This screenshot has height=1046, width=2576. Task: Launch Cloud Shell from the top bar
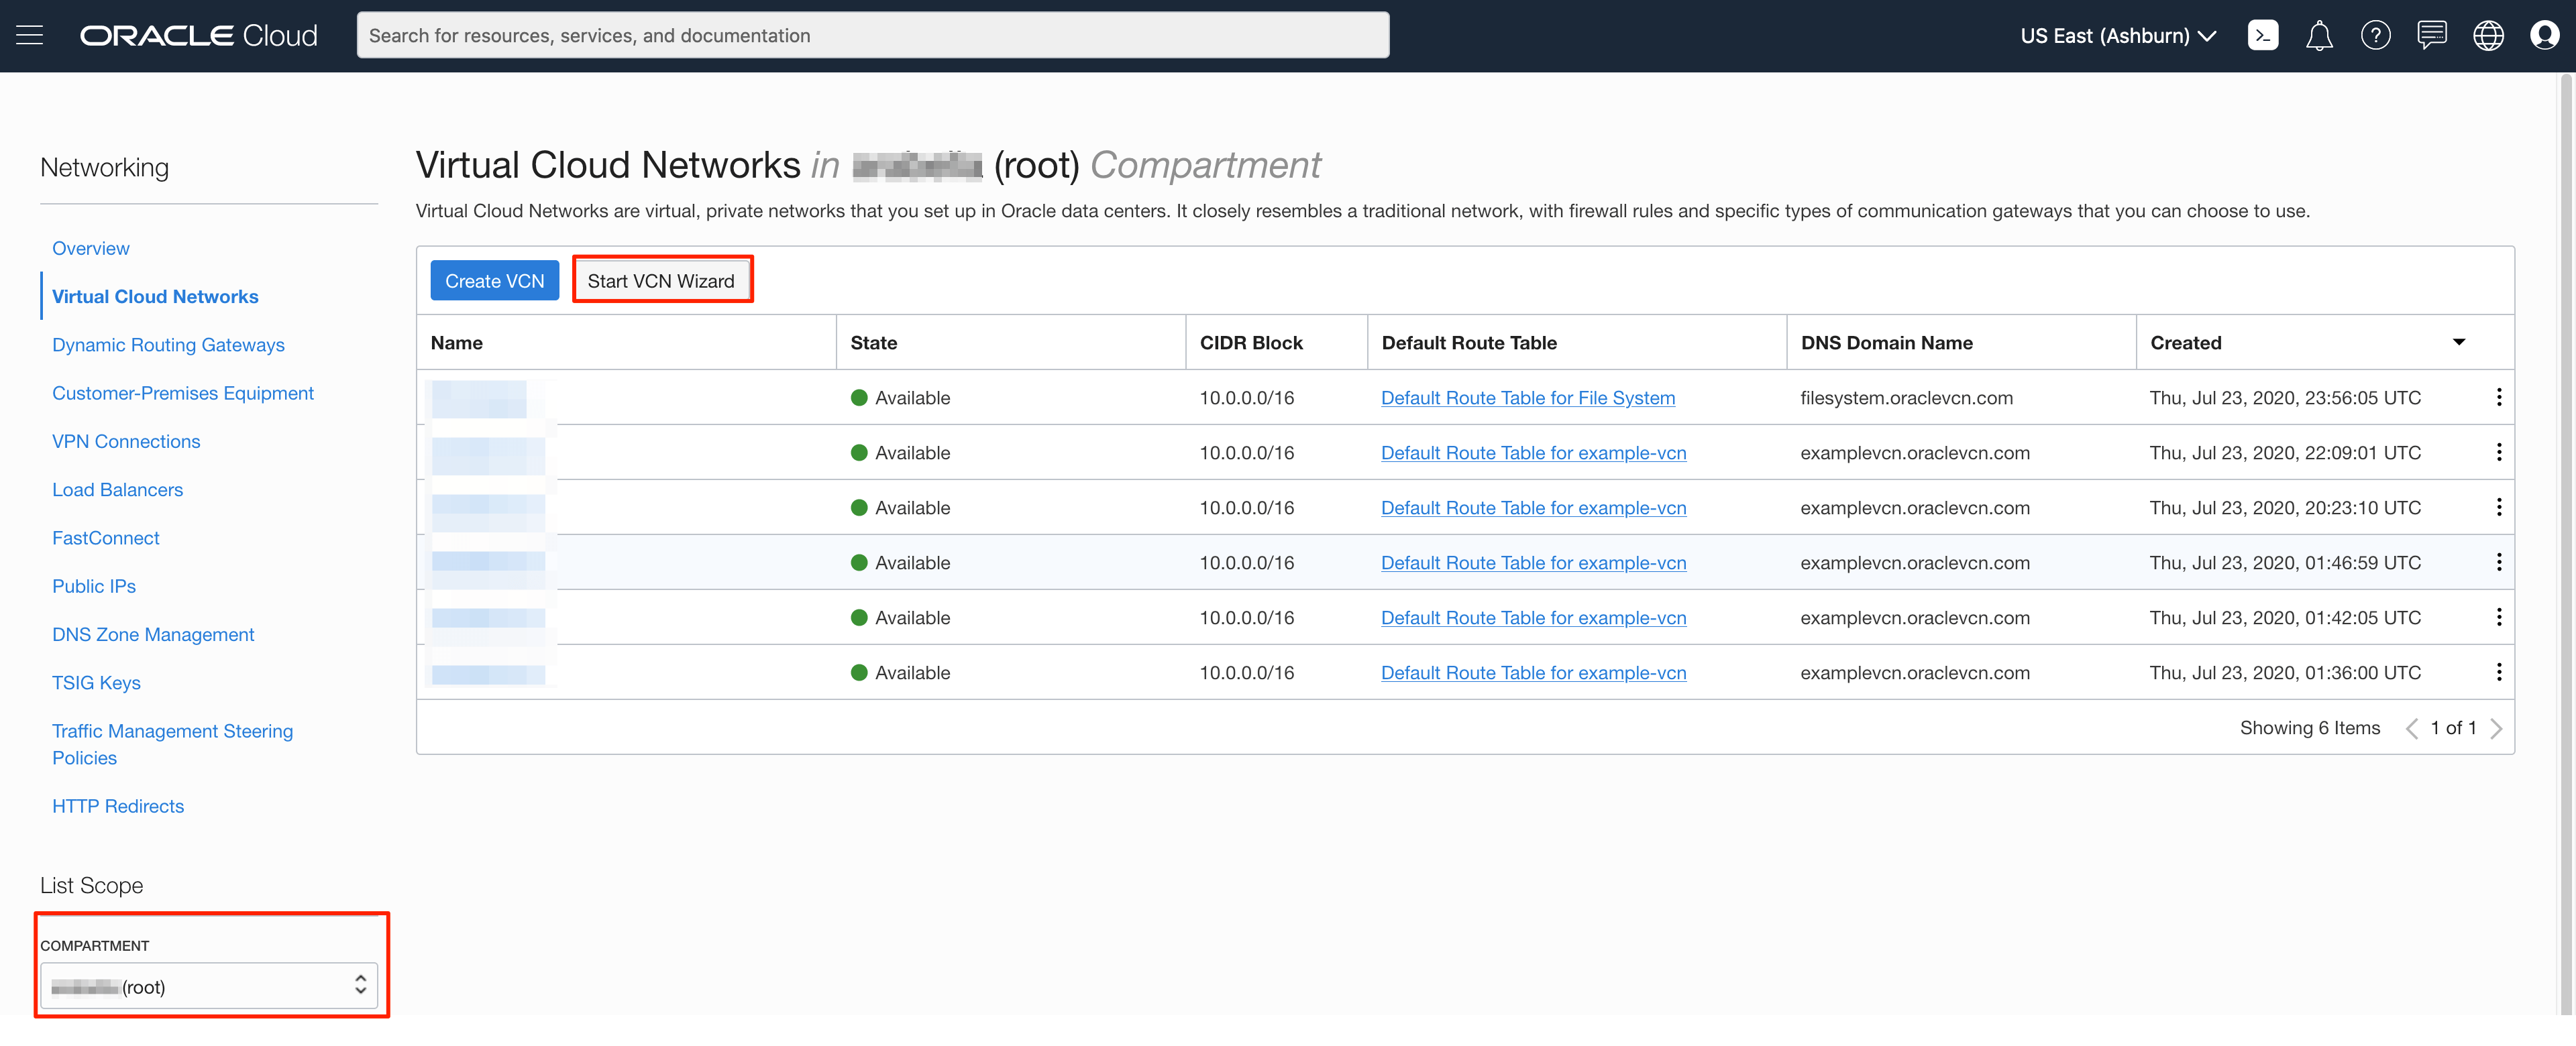[2263, 35]
